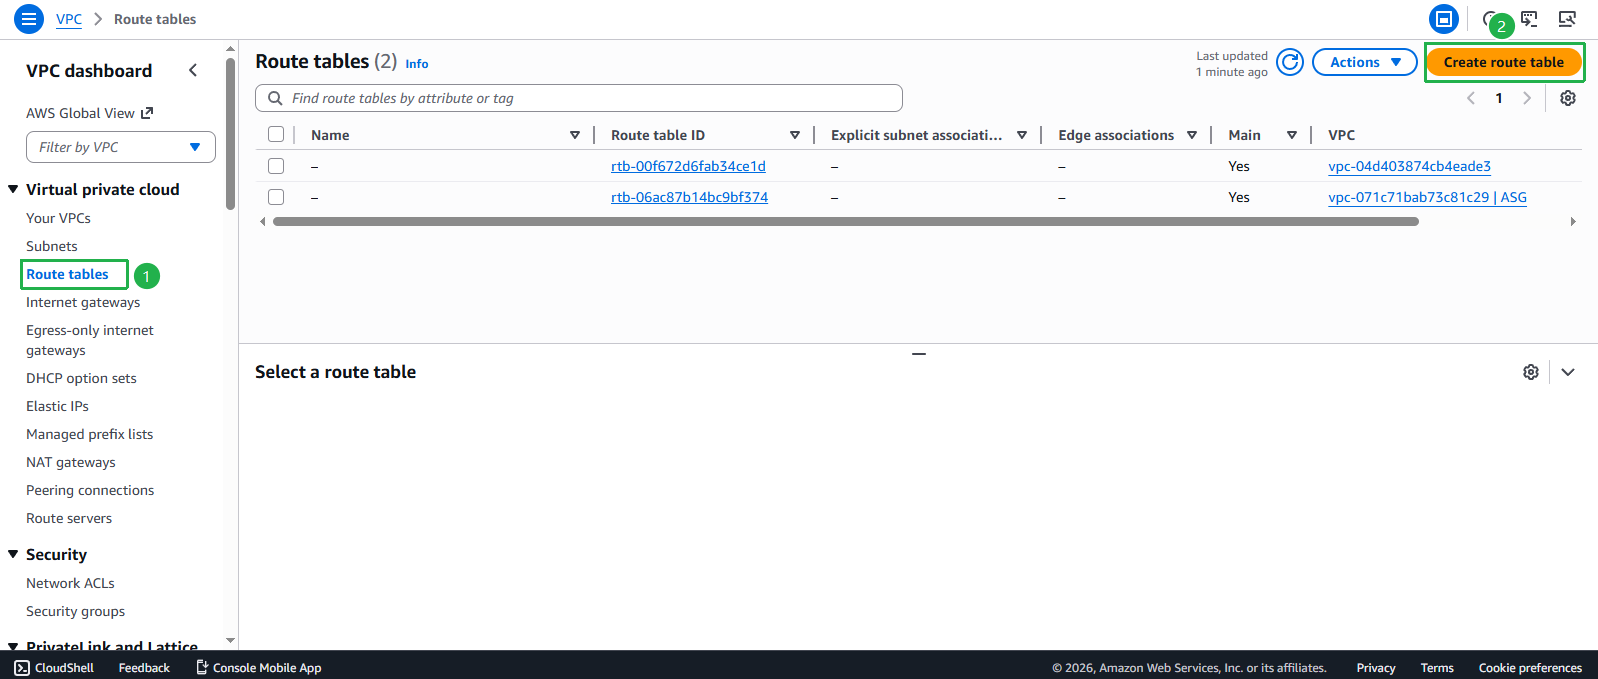Sort by Route table ID column arrow
1598x679 pixels.
click(795, 135)
